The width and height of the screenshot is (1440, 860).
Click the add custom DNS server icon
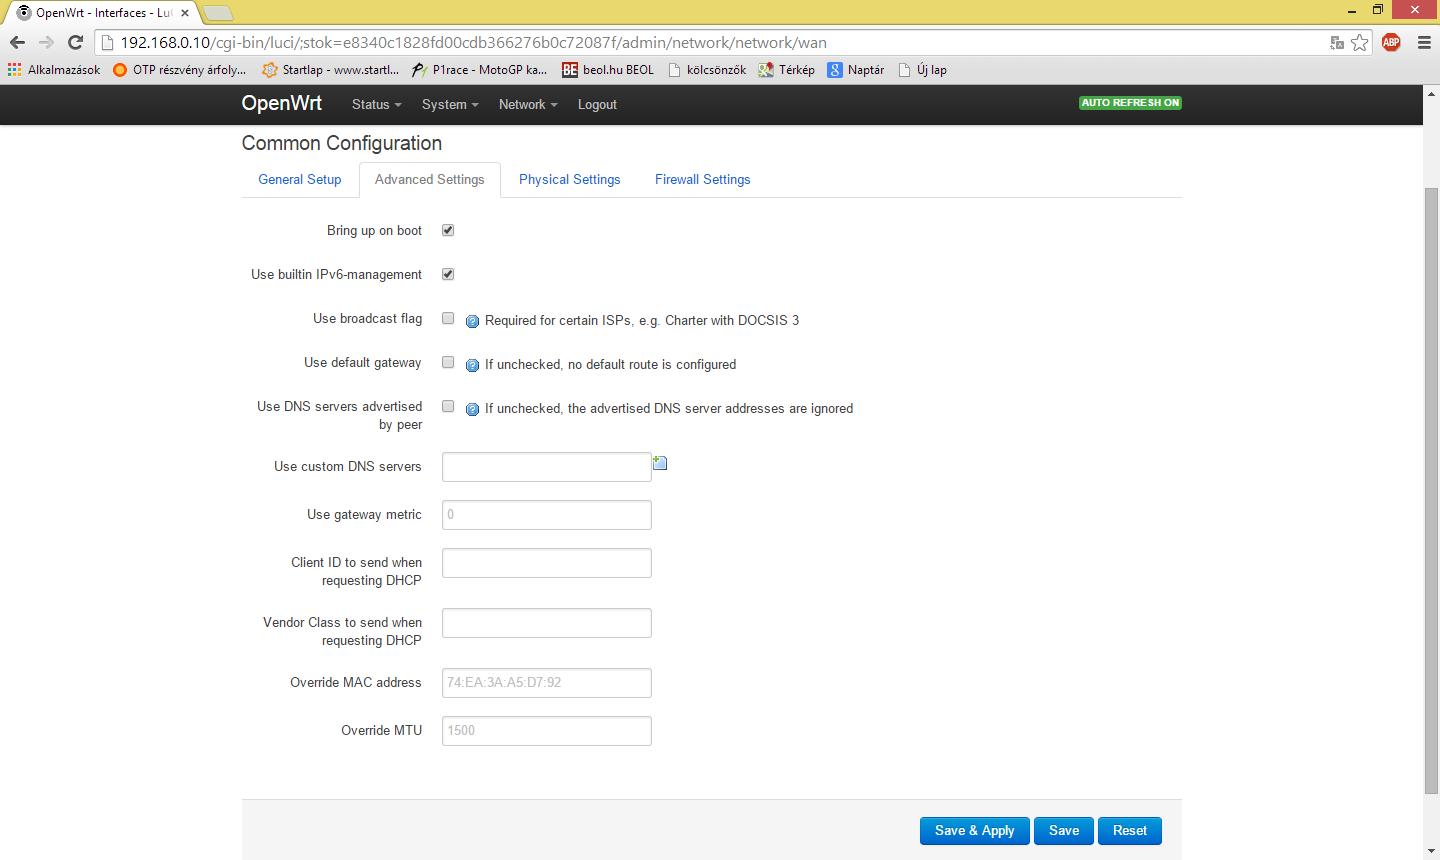(660, 463)
